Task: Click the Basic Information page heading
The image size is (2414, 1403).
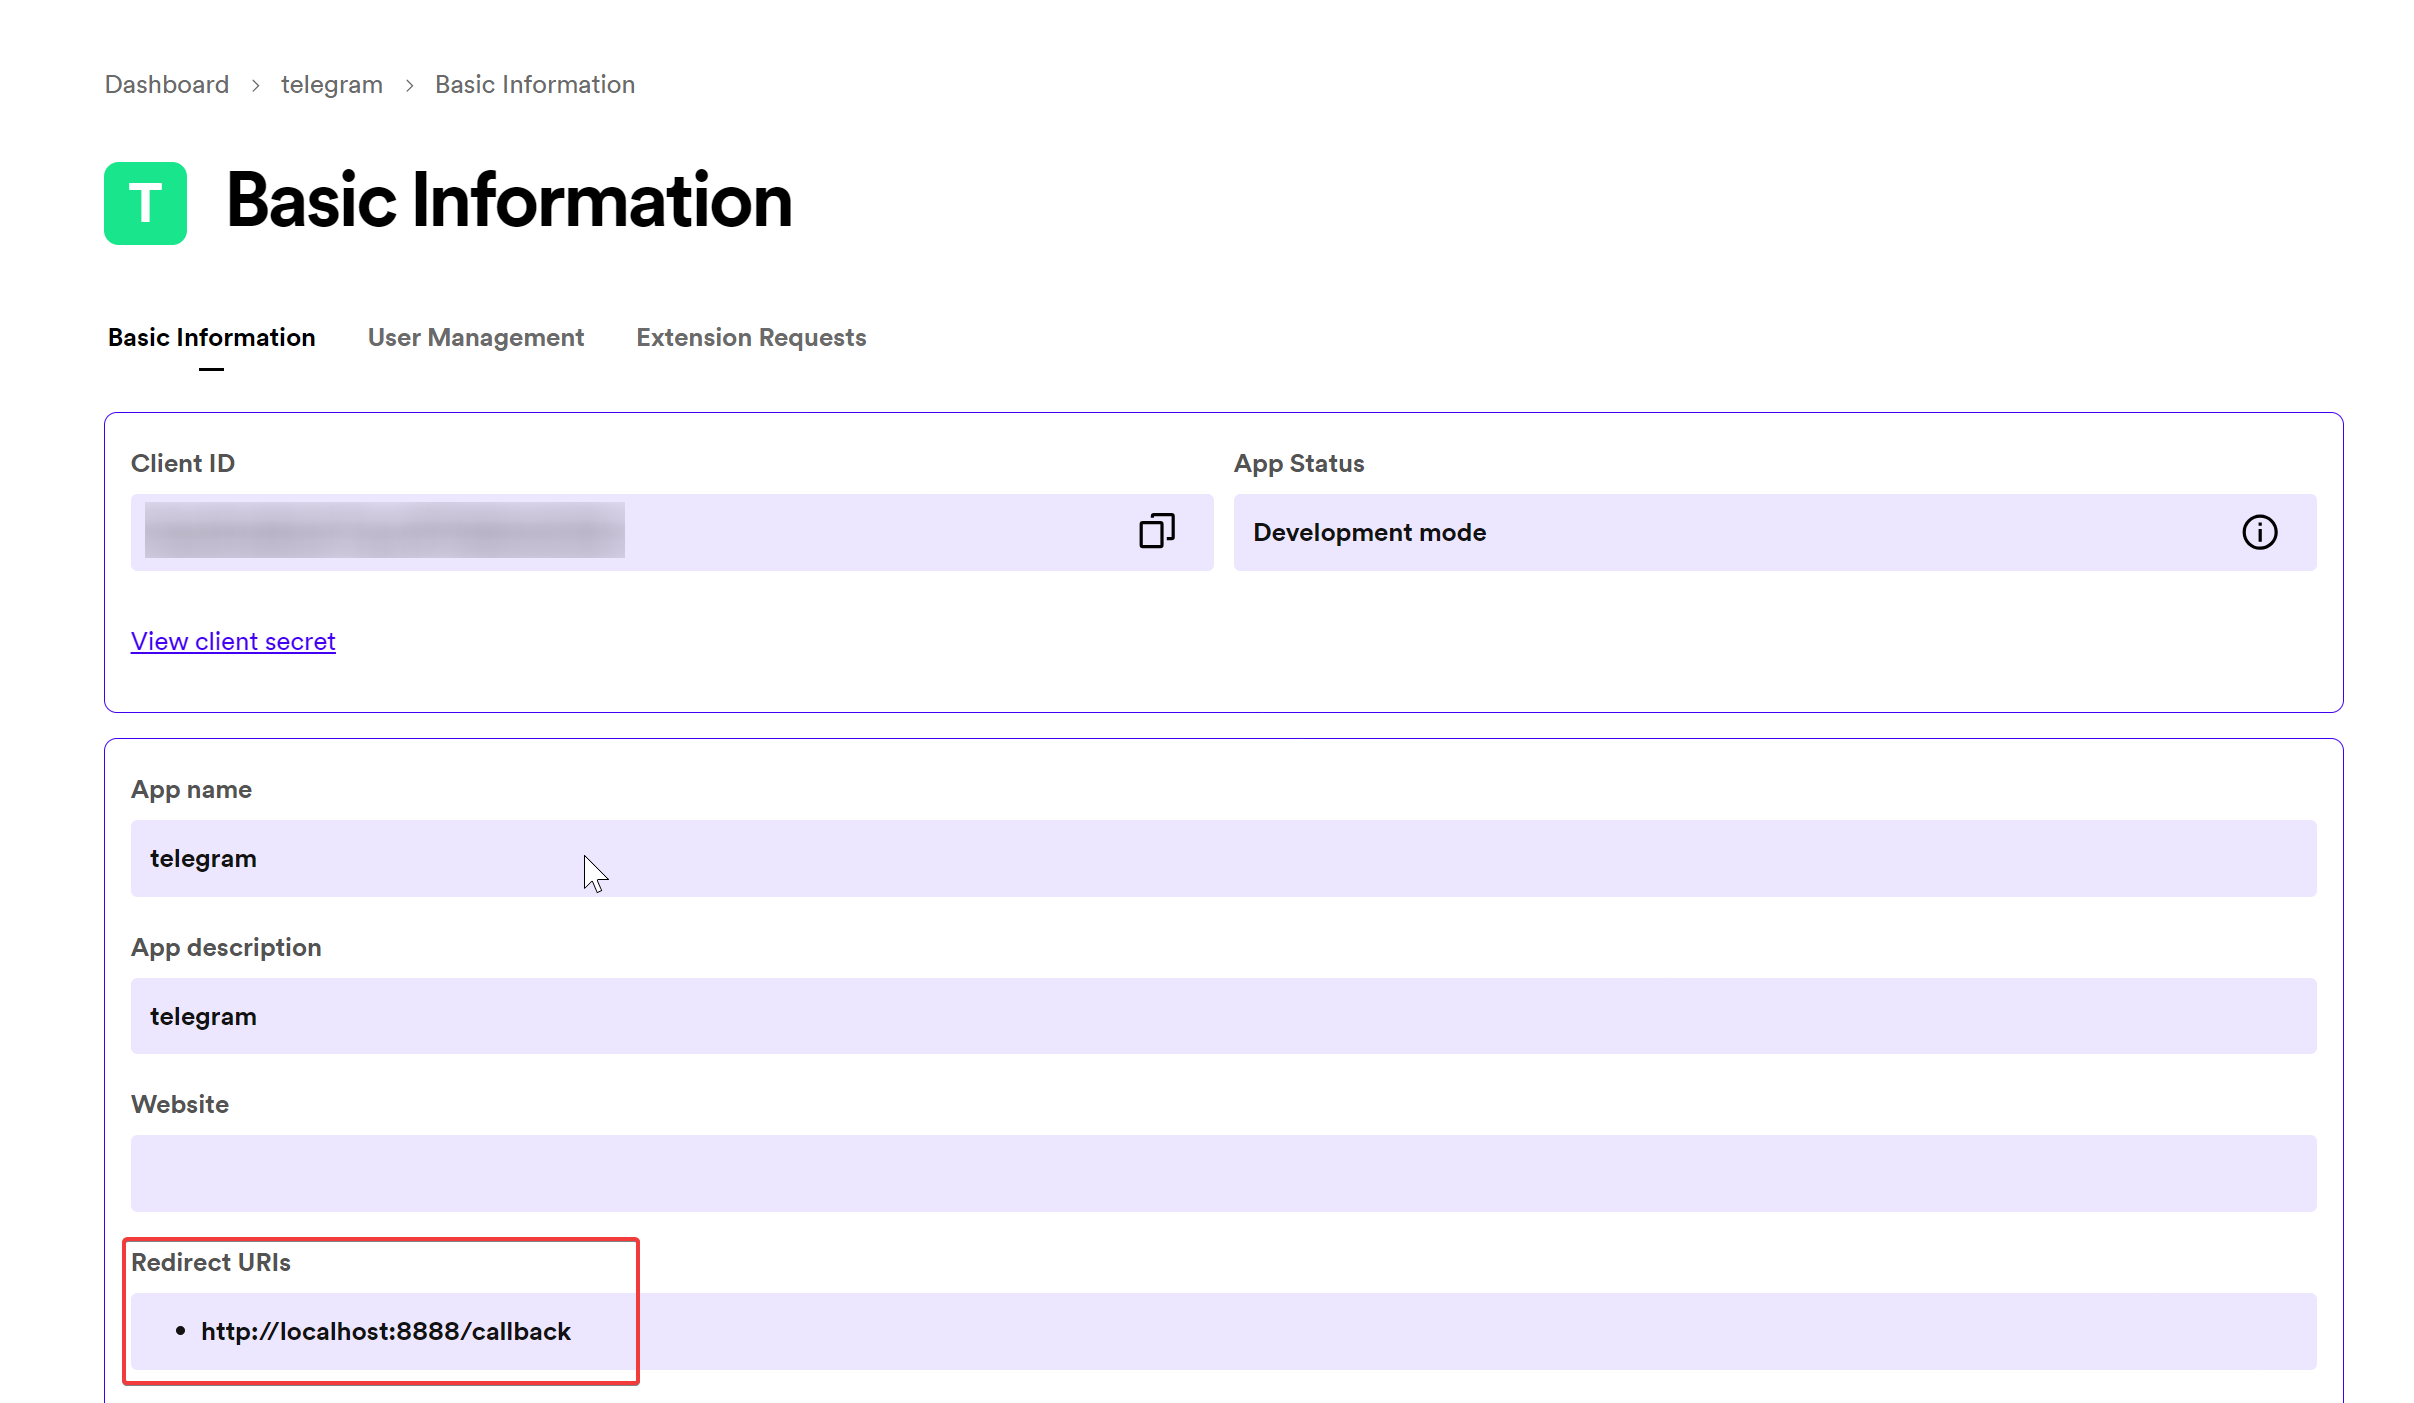Action: coord(509,201)
